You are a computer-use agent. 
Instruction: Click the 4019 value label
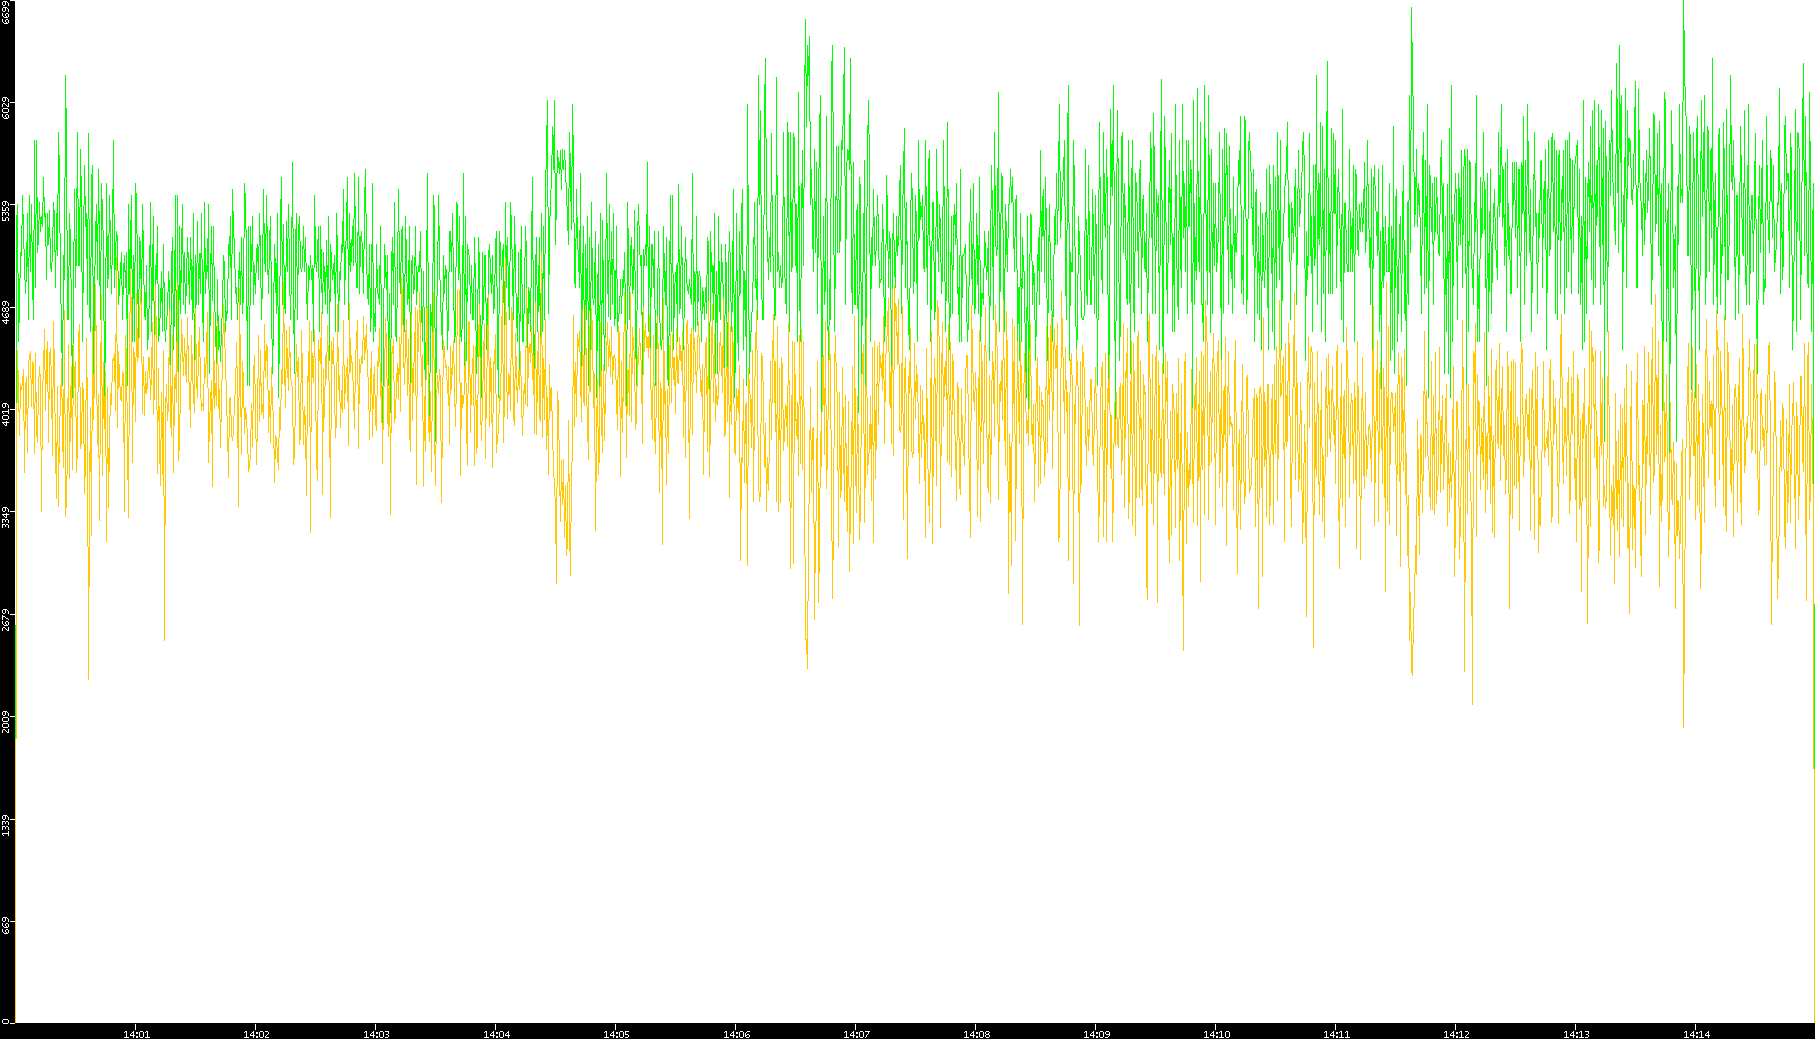click(6, 415)
